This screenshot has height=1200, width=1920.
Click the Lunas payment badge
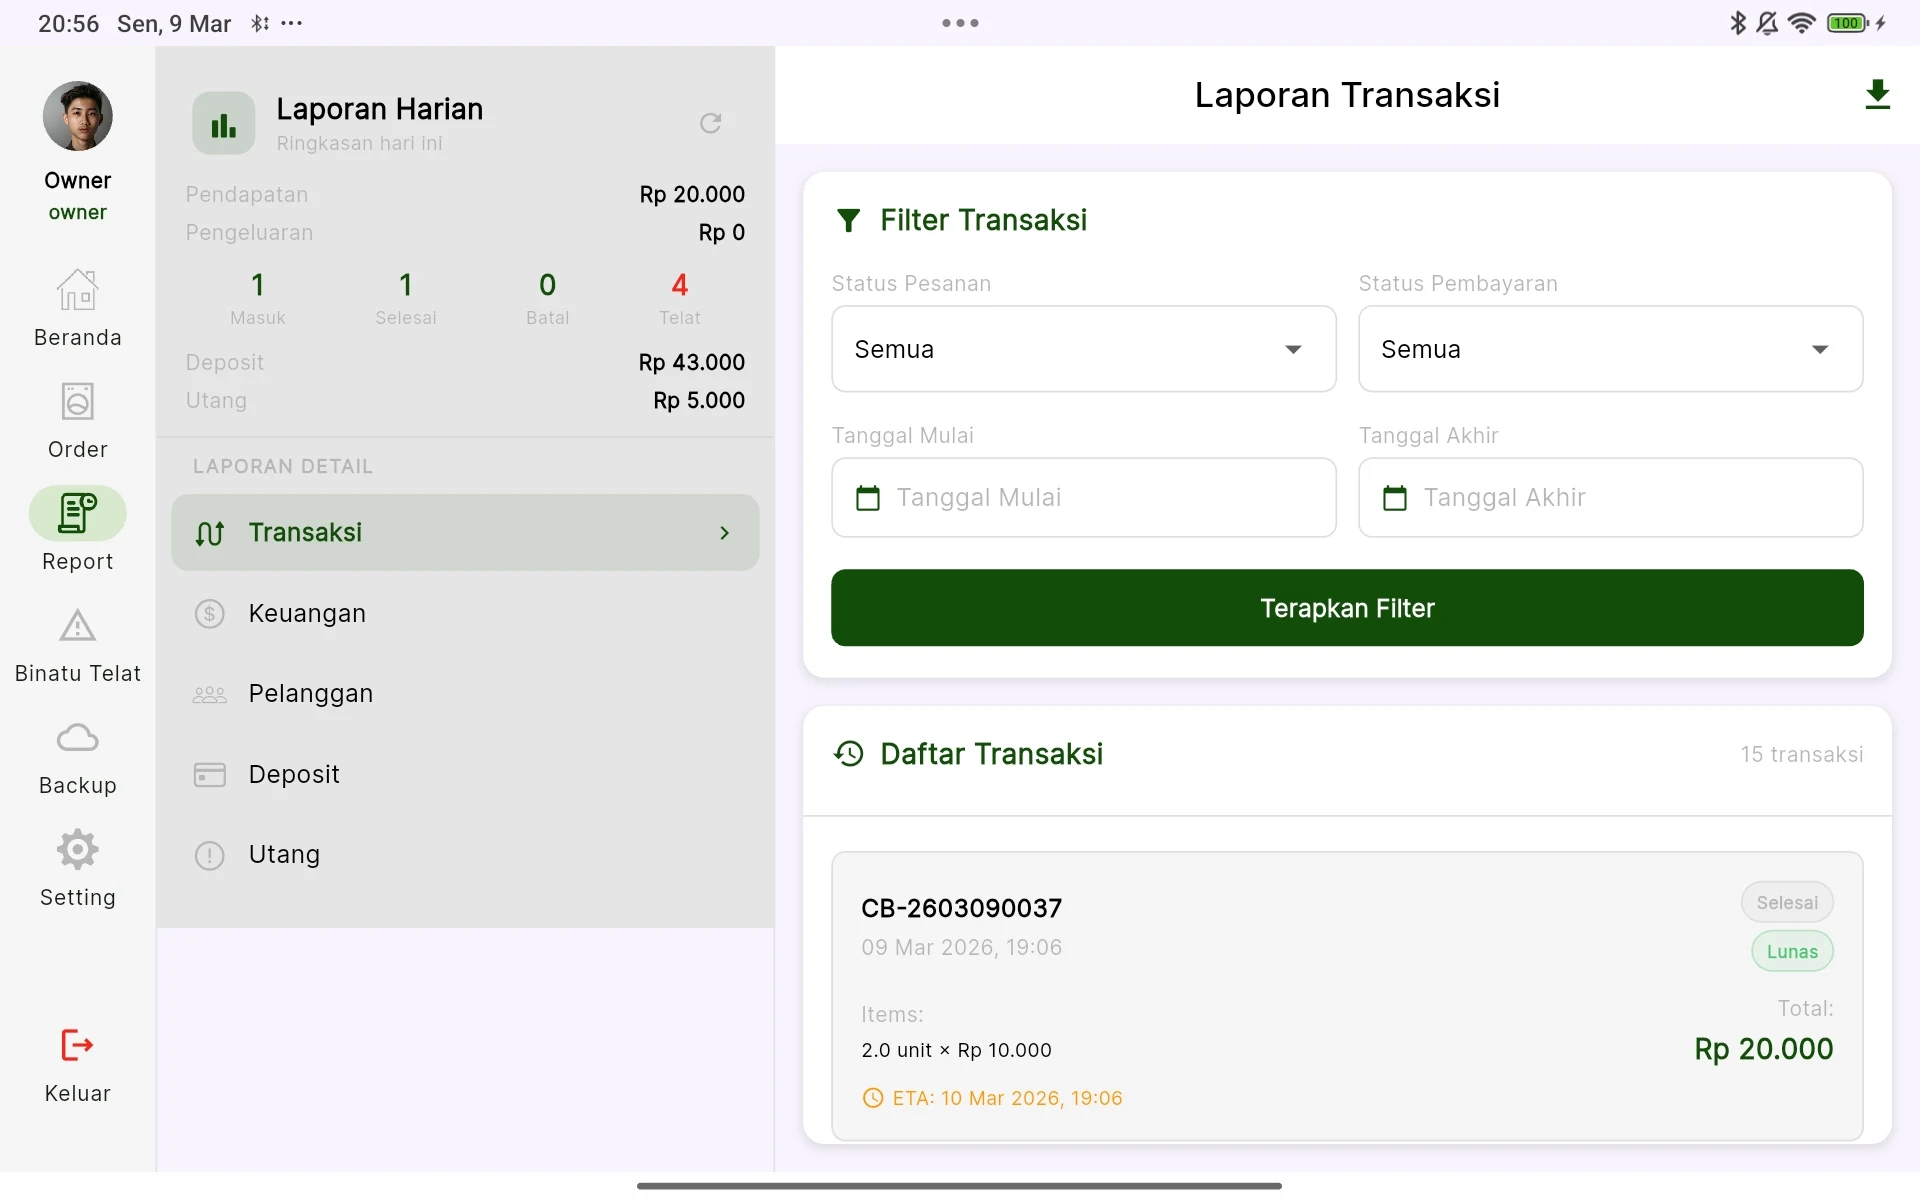(1792, 952)
